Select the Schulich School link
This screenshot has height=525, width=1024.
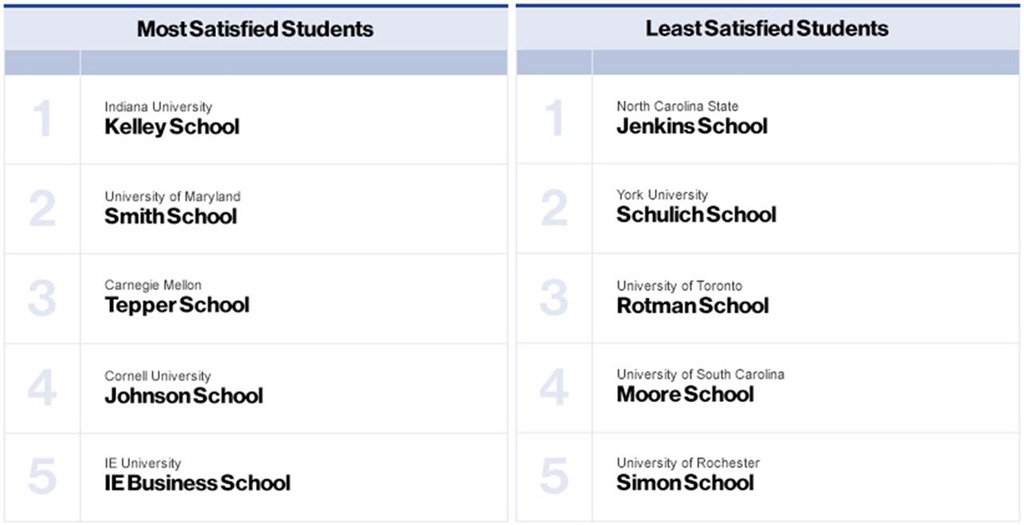(696, 214)
